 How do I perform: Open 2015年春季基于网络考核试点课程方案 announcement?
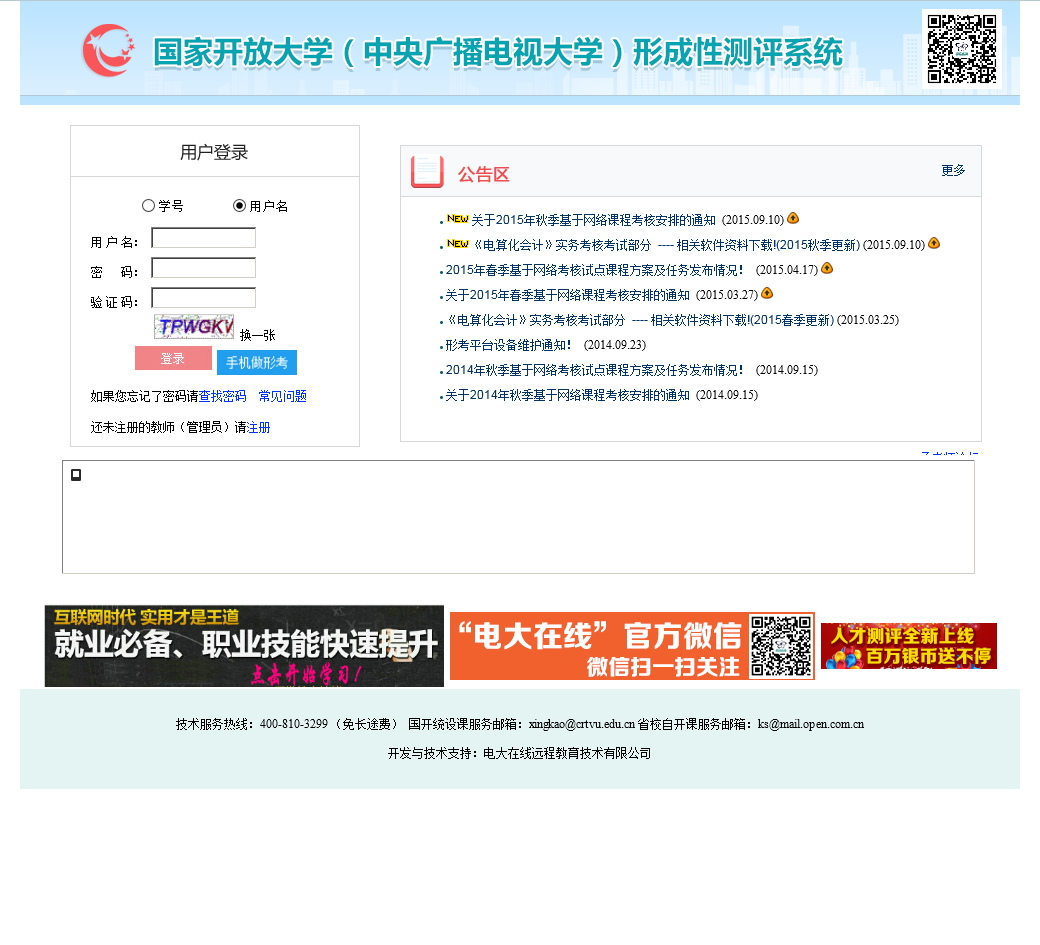click(594, 270)
